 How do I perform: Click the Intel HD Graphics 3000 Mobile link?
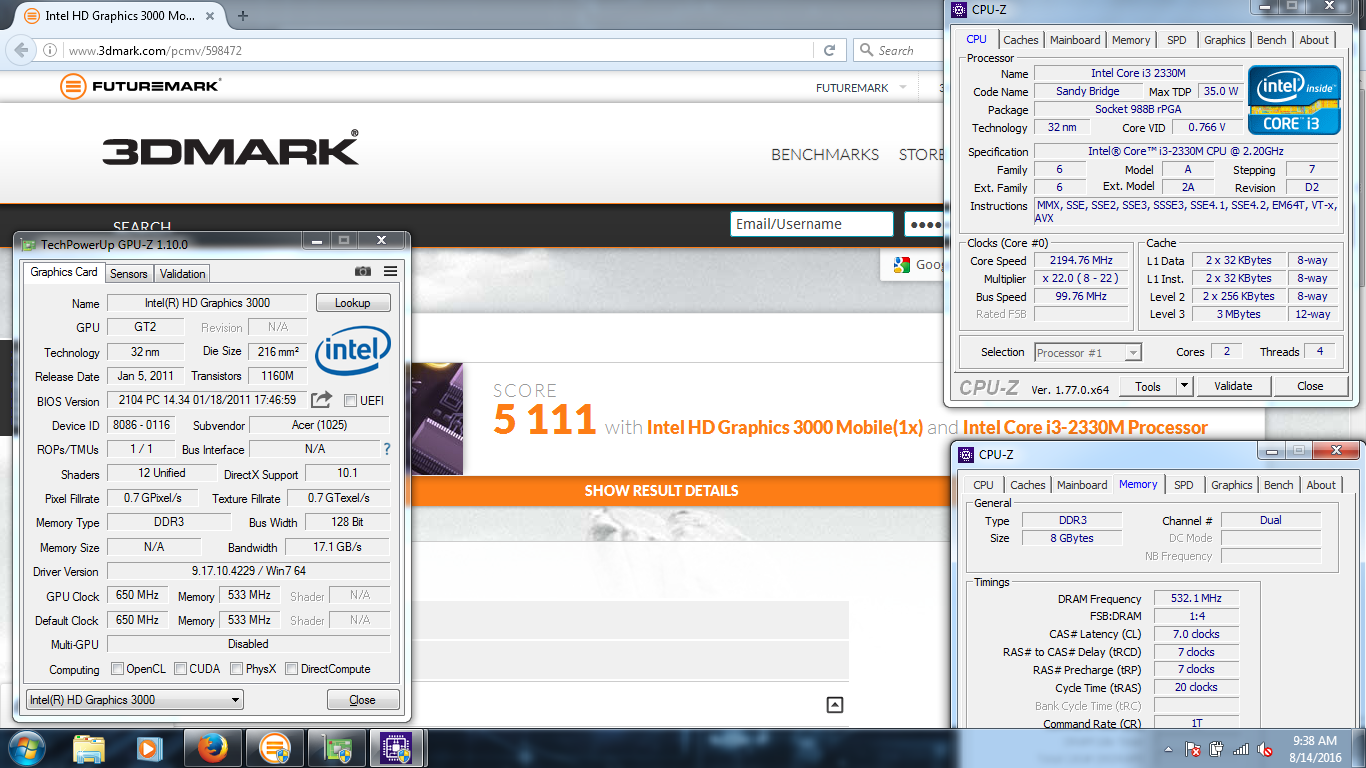(x=785, y=427)
